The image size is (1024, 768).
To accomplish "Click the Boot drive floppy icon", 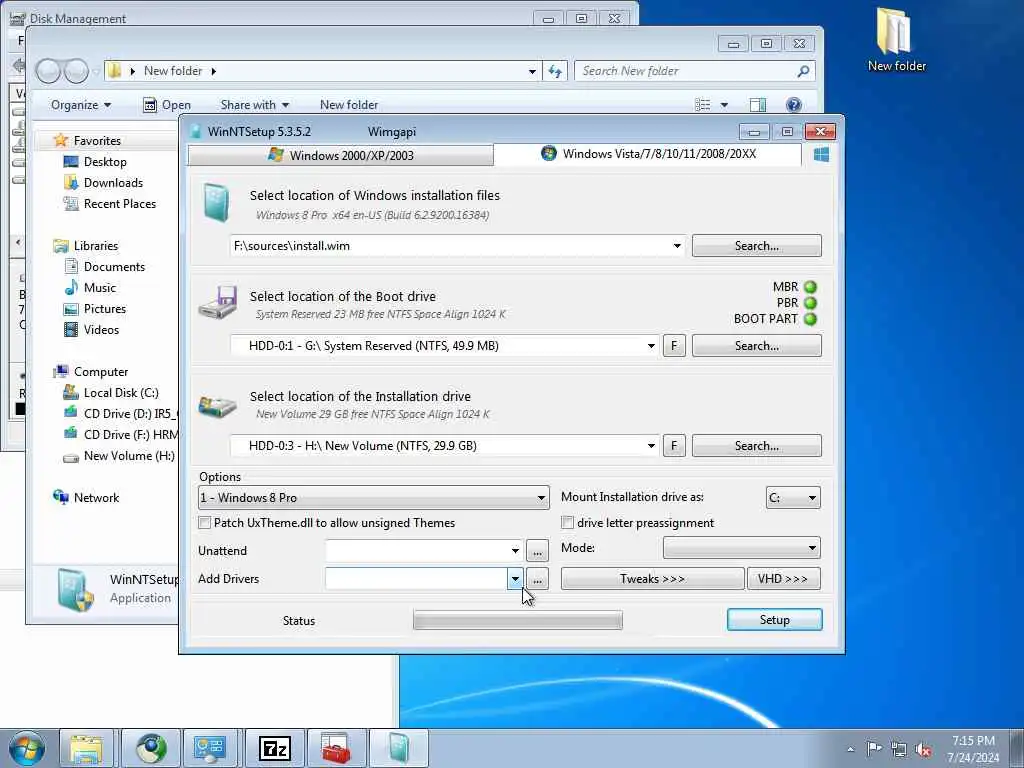I will coord(218,302).
